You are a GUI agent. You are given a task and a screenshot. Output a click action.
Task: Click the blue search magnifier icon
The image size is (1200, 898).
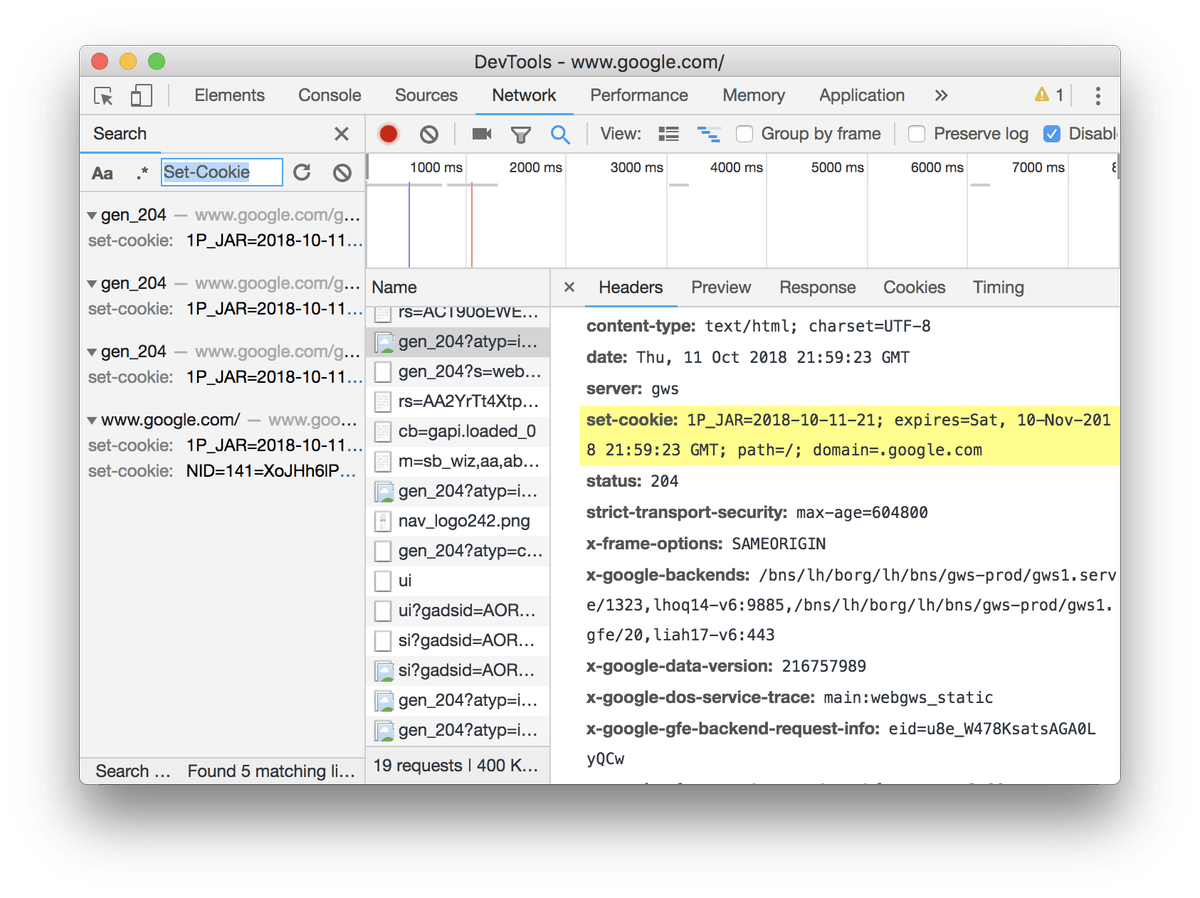(560, 134)
